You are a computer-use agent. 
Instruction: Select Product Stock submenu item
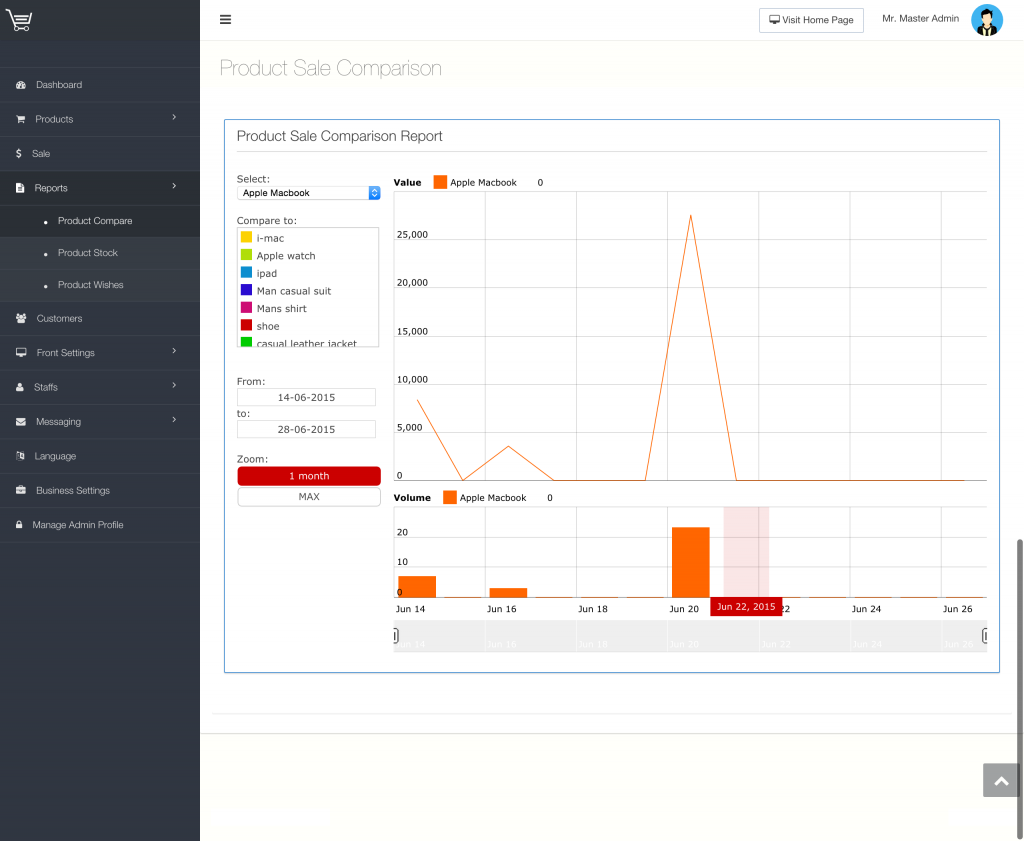(x=100, y=253)
